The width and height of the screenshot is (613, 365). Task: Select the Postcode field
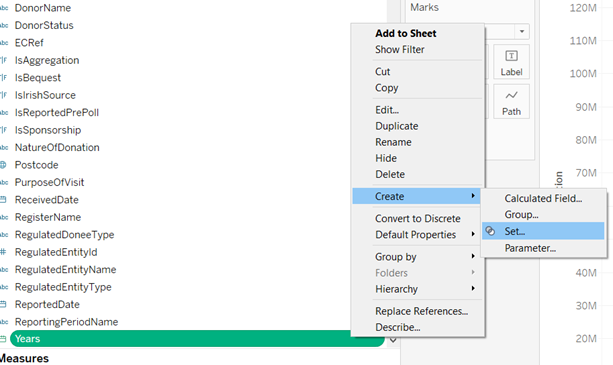coord(36,165)
